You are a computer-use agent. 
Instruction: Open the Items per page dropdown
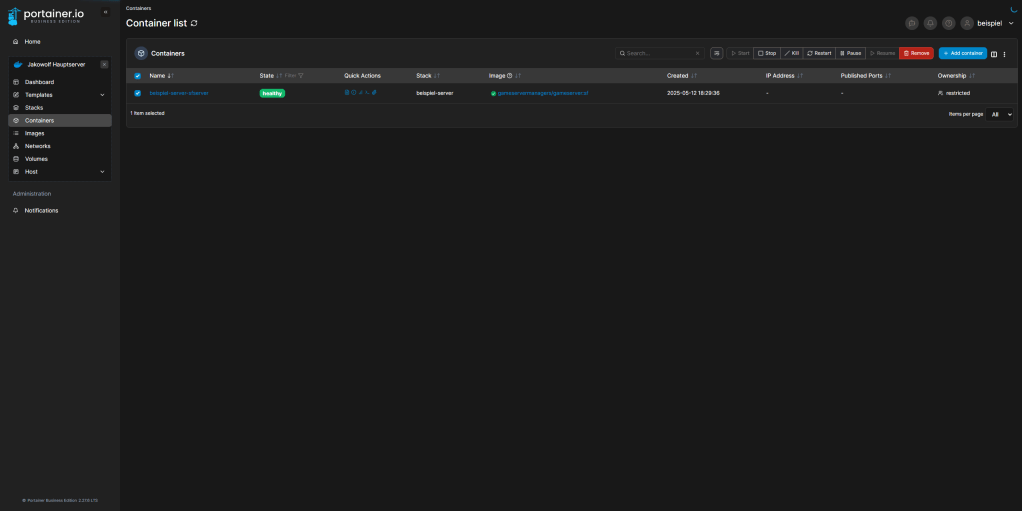pos(1001,114)
